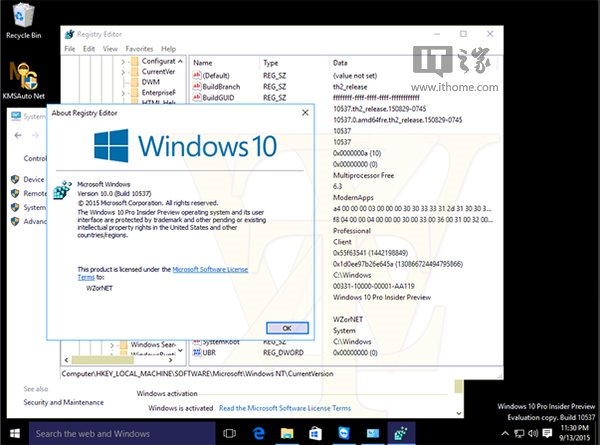
Task: Expand the CurrentVer tree node
Action: [x=123, y=72]
